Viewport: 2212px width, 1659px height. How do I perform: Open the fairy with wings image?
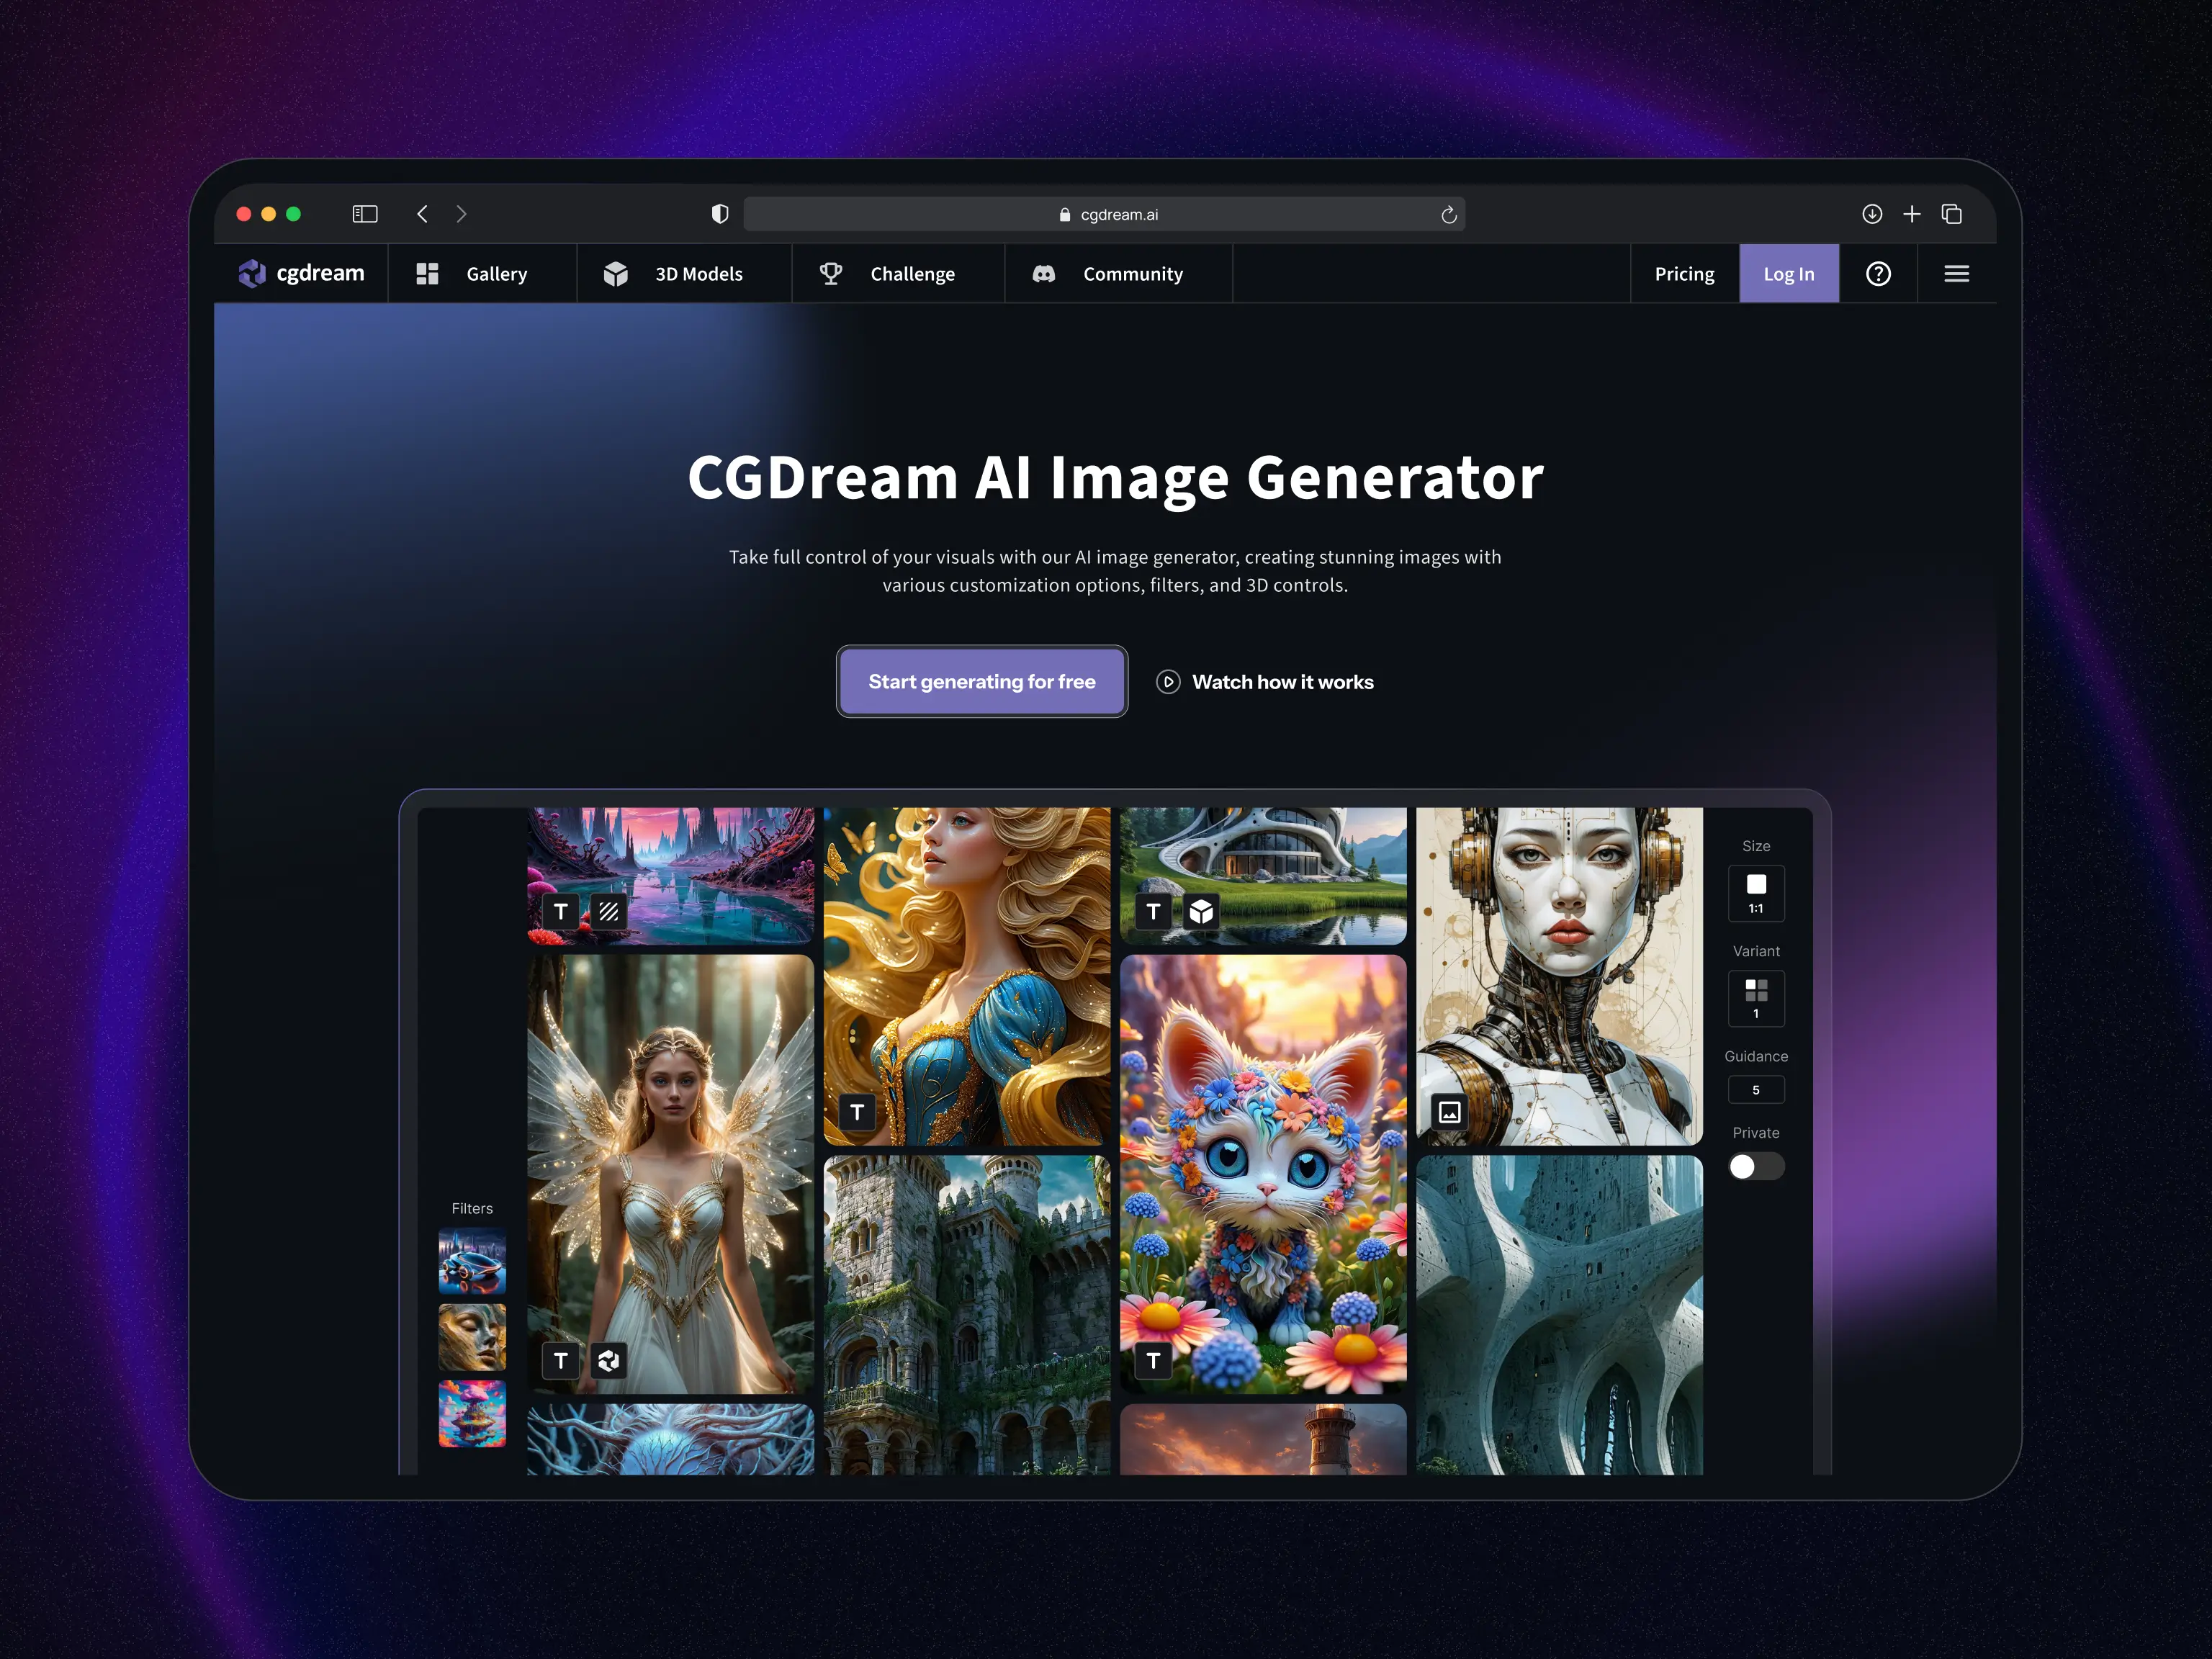[670, 1174]
